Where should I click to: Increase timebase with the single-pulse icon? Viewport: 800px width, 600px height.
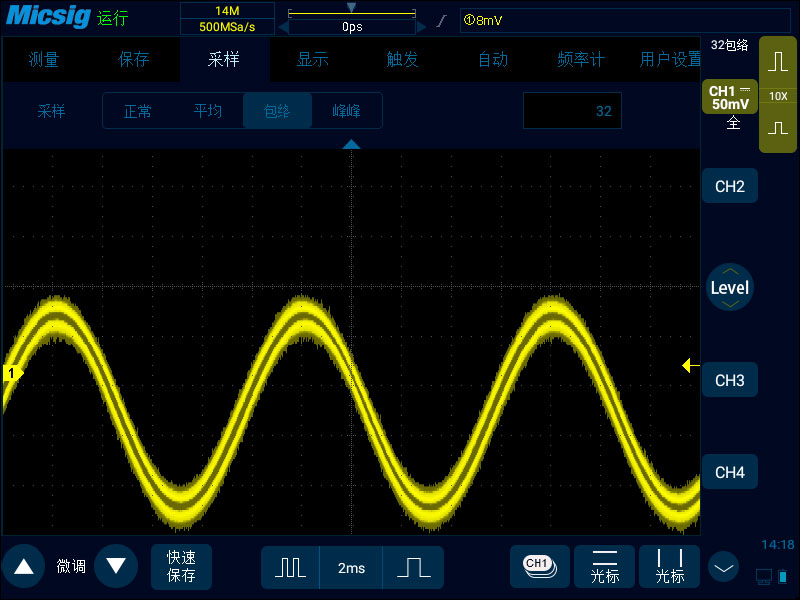point(413,567)
